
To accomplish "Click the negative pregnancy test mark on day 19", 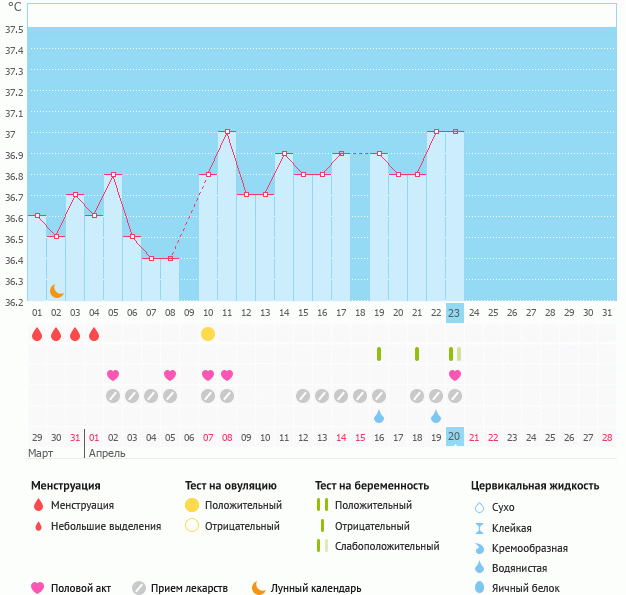I will (x=379, y=354).
